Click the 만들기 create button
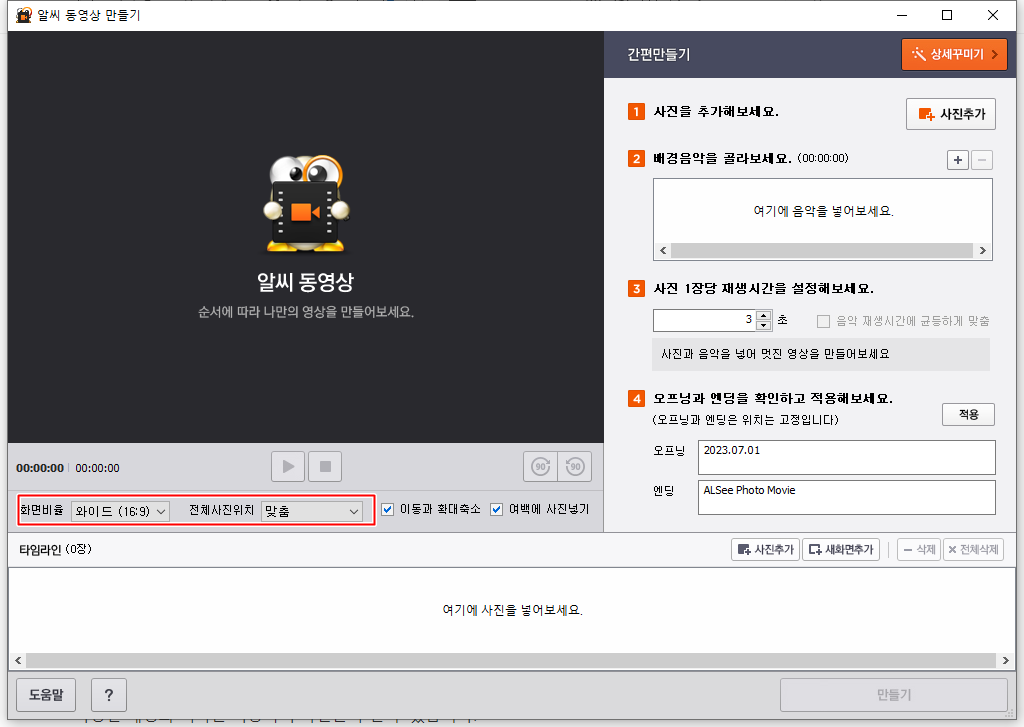Viewport: 1024px width, 727px height. tap(893, 694)
